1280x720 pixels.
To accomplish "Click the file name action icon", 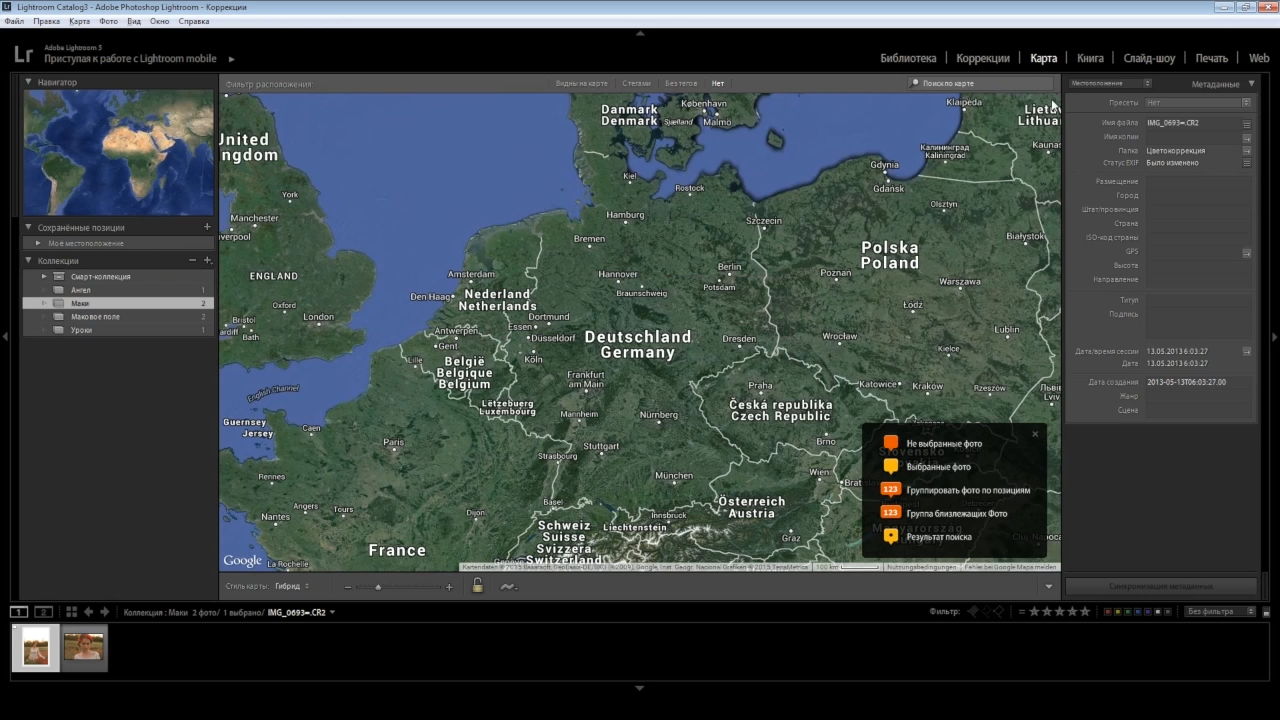I will (1247, 124).
